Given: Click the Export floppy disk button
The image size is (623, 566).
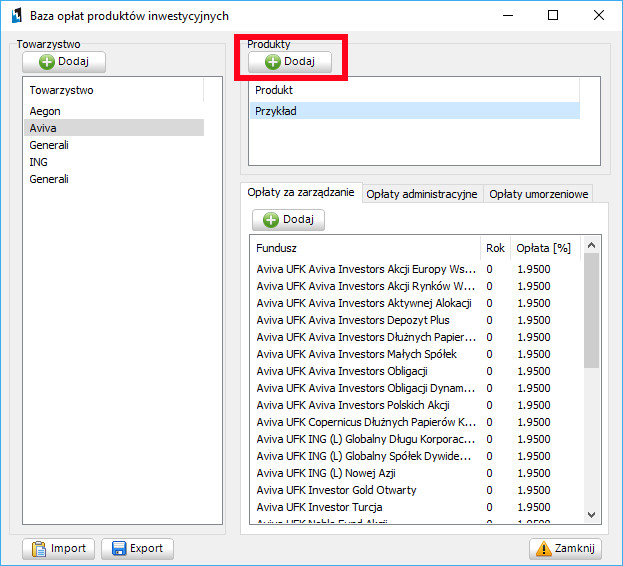Looking at the screenshot, I should (x=137, y=548).
